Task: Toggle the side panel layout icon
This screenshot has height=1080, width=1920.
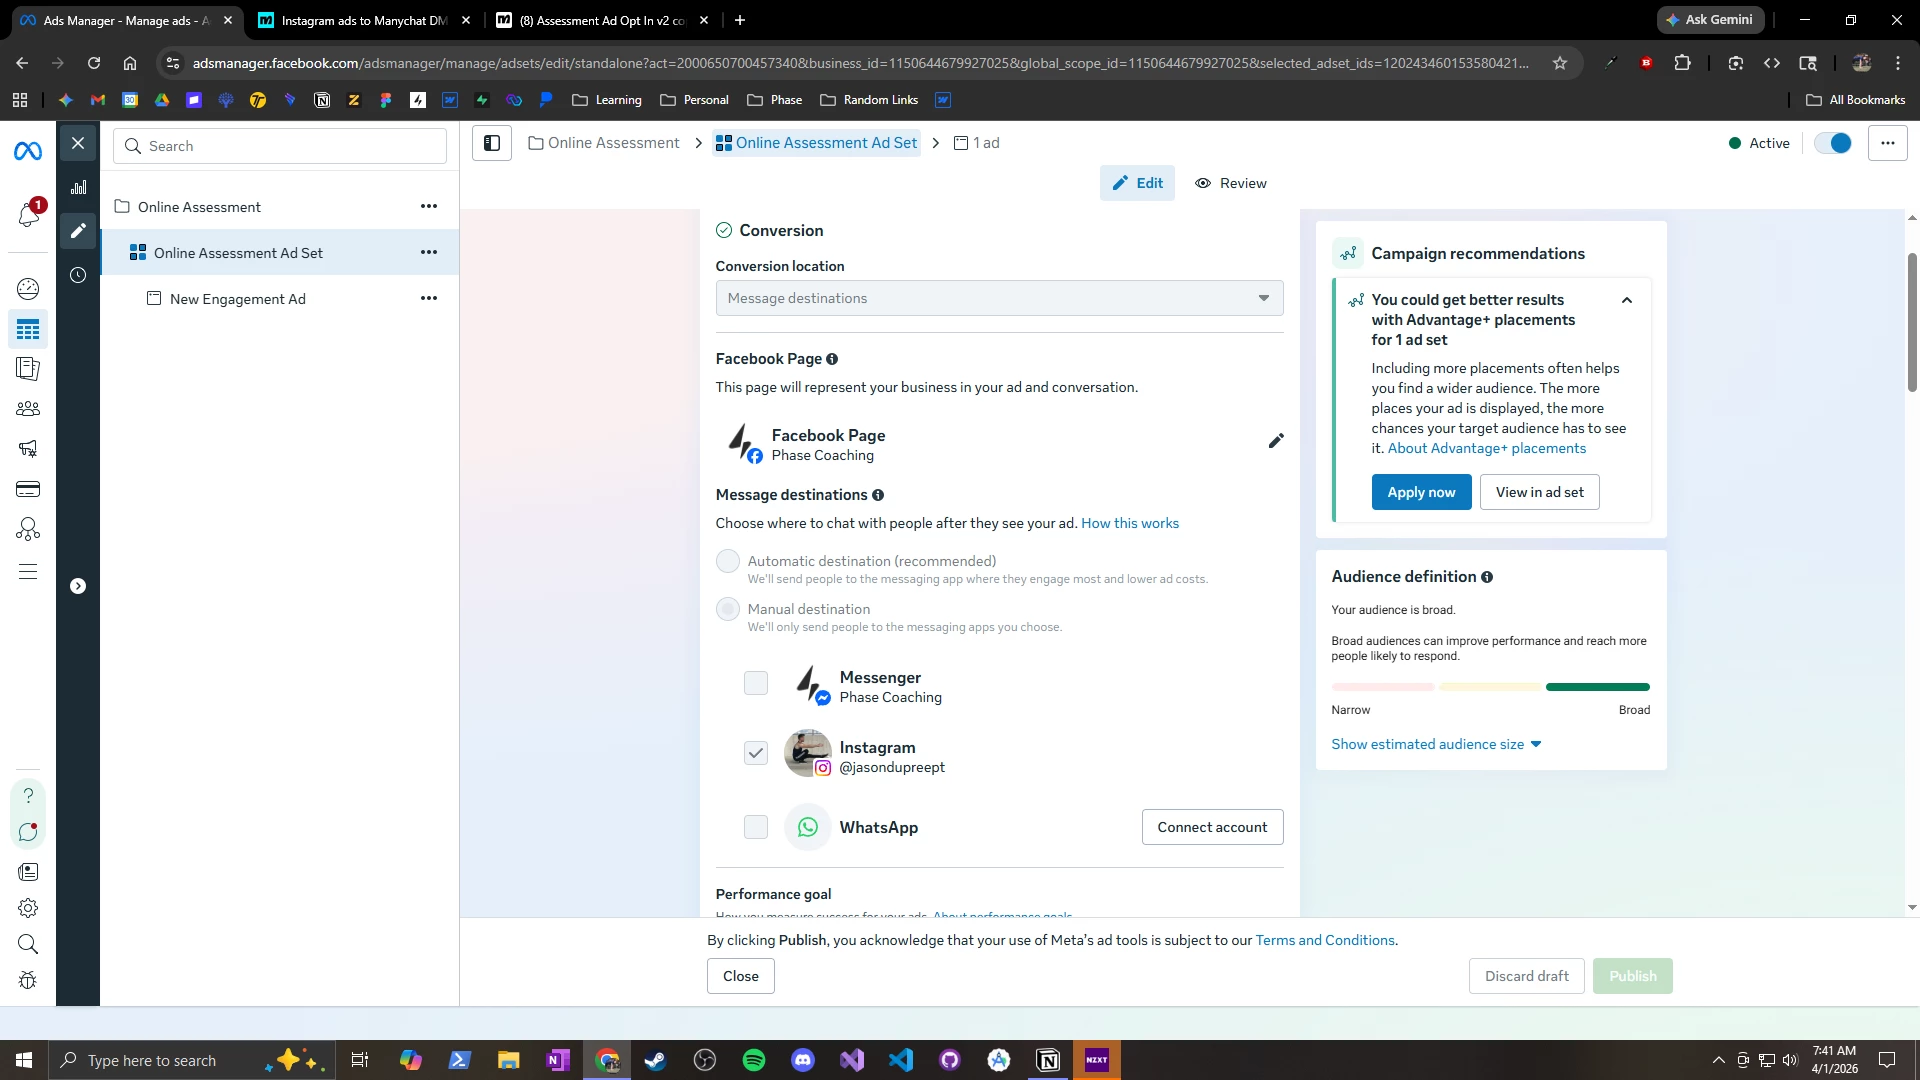Action: 492,143
